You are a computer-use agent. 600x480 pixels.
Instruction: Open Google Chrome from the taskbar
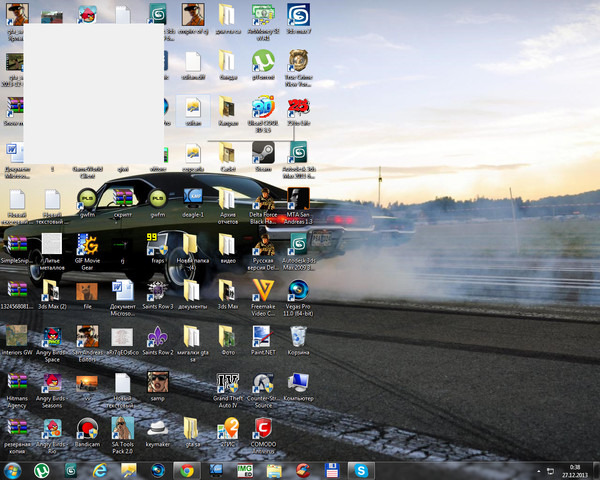(185, 469)
